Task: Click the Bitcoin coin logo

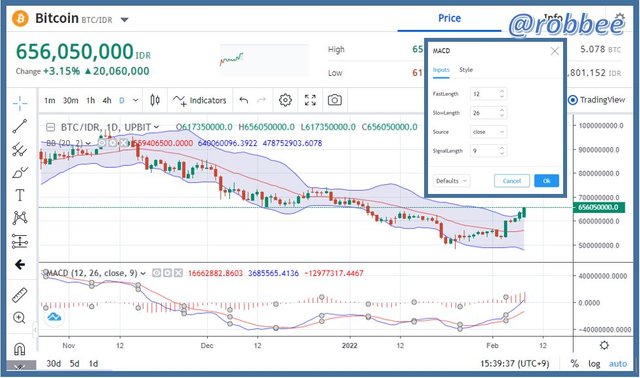Action: [20, 19]
